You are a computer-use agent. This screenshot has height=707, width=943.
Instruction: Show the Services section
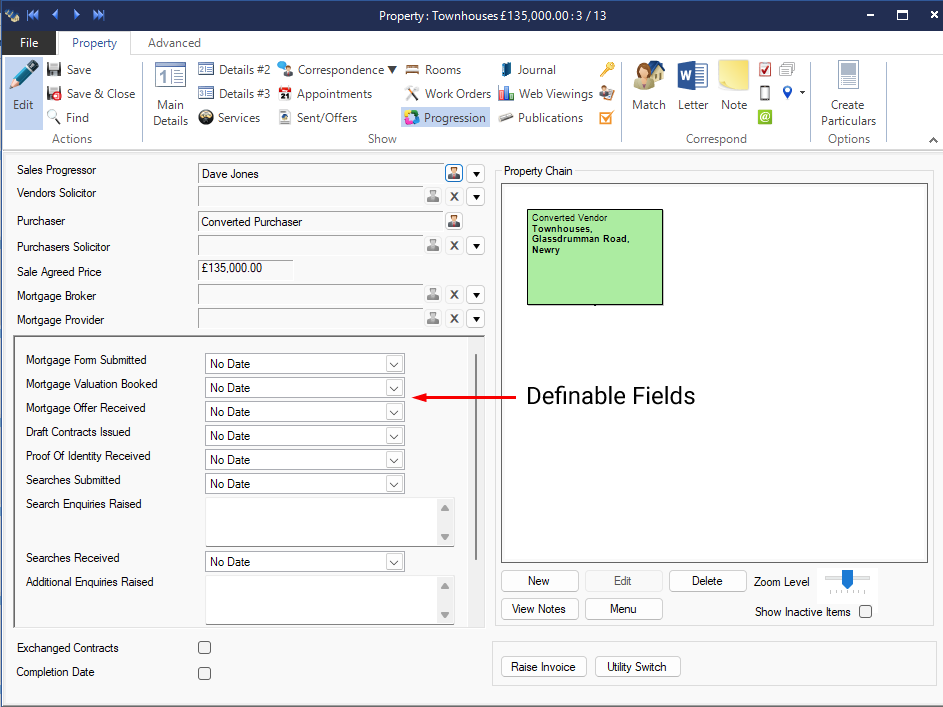(x=229, y=118)
